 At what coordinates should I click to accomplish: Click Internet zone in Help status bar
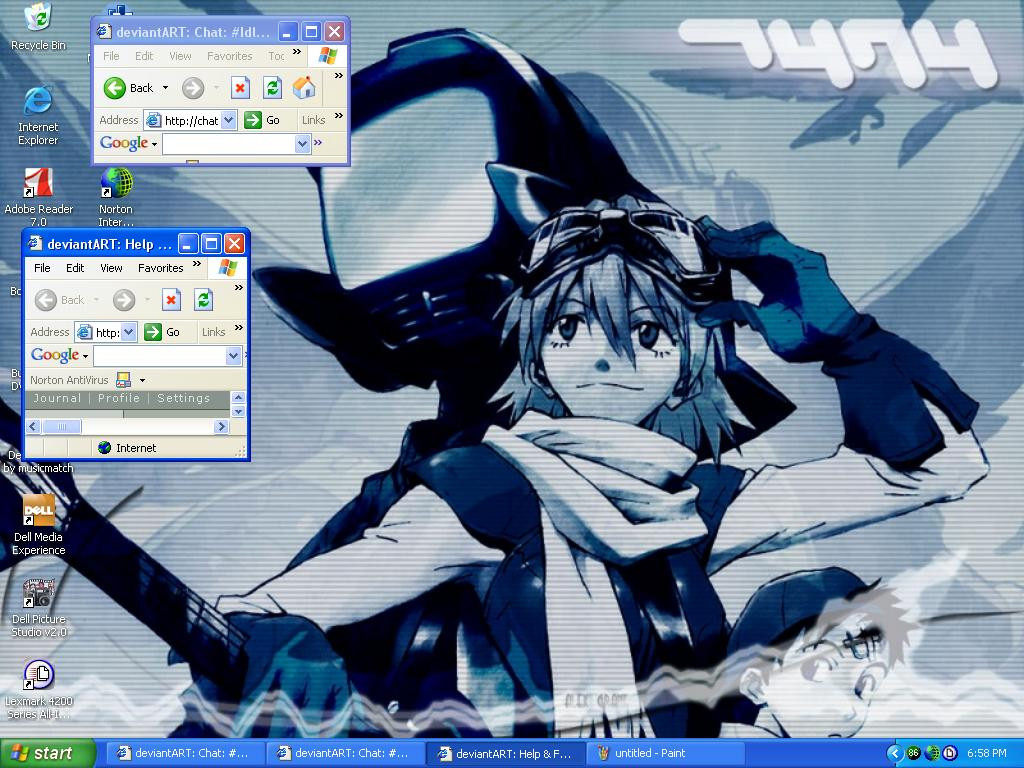(x=127, y=448)
